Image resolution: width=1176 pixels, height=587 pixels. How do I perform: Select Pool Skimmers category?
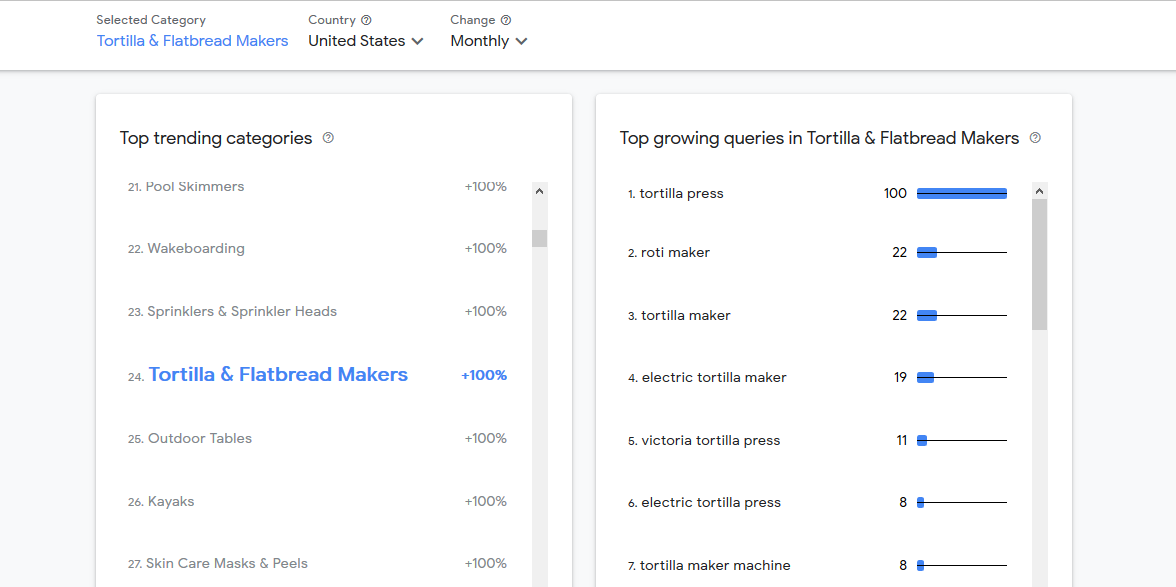coord(195,187)
